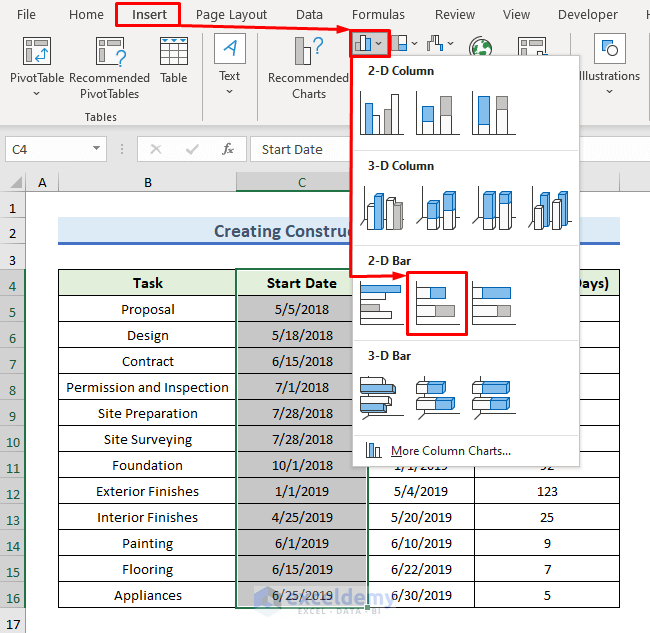Select column B header

click(x=147, y=182)
